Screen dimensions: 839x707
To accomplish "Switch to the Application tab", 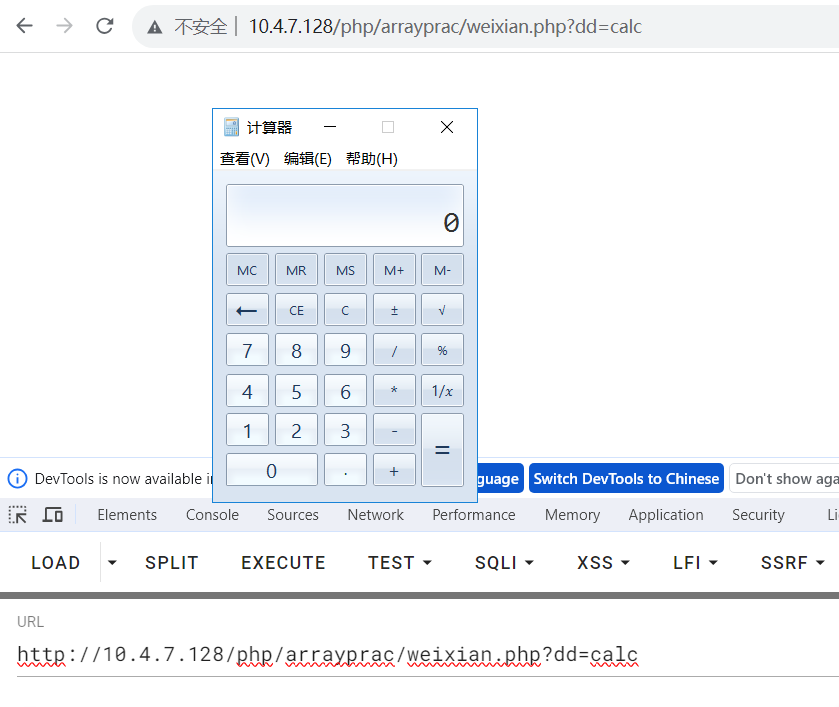I will tap(666, 515).
